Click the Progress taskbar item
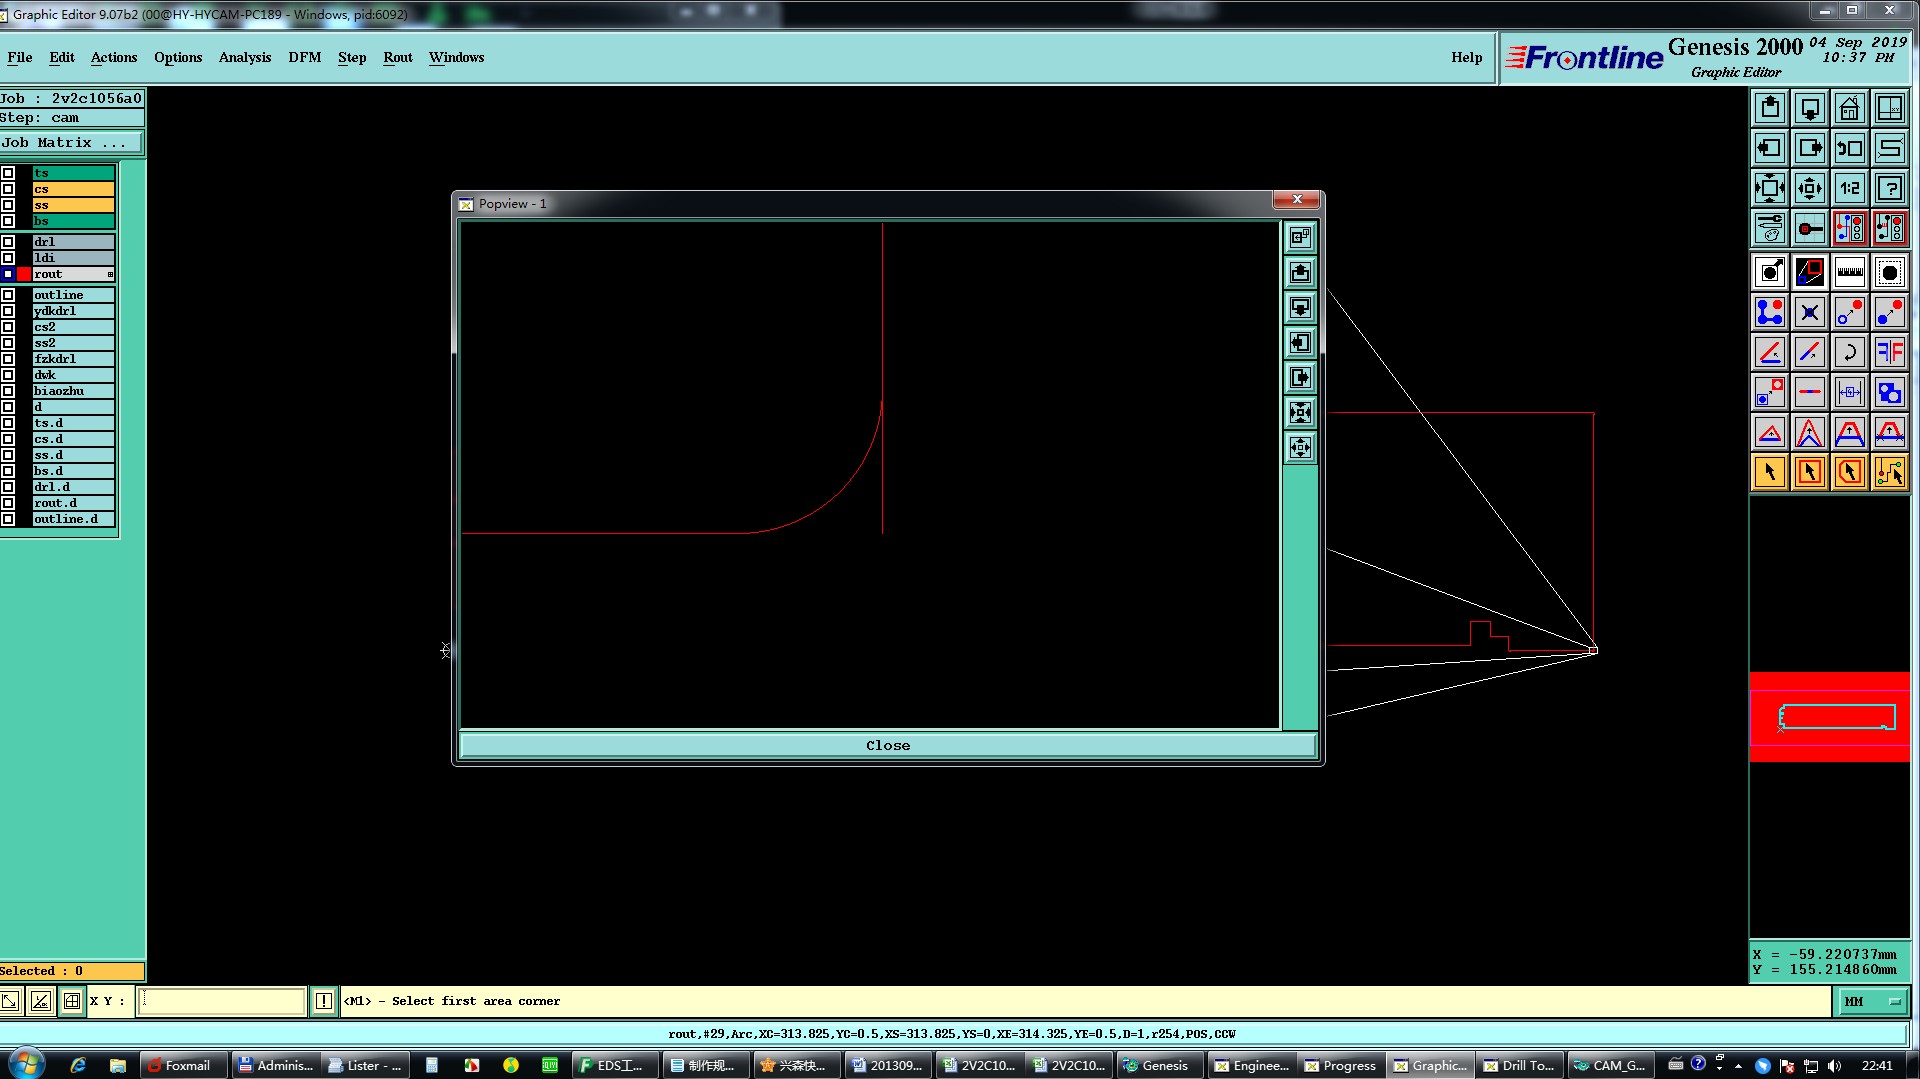This screenshot has height=1079, width=1920. 1340,1065
